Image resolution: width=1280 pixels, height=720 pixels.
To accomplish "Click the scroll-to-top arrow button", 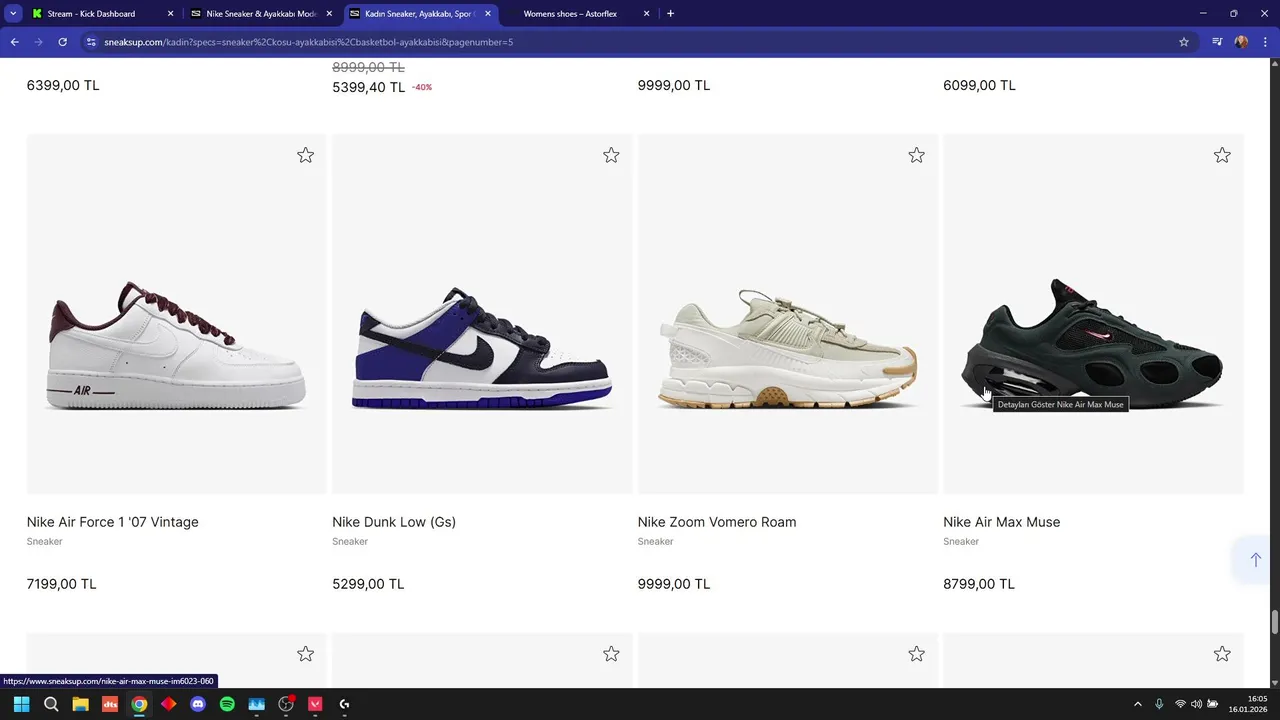I will [x=1255, y=560].
